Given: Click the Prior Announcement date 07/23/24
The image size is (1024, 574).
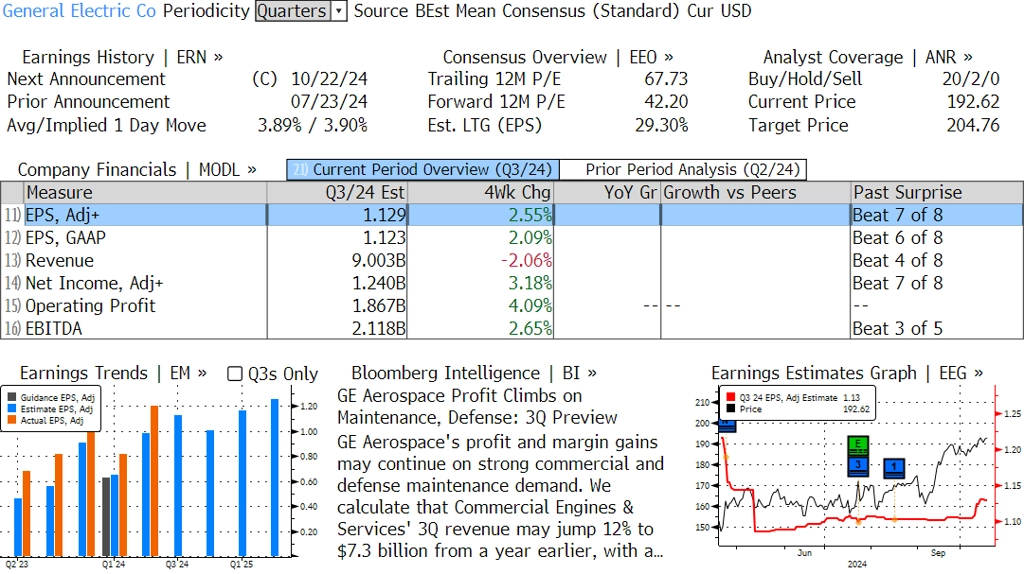Looking at the screenshot, I should 329,102.
